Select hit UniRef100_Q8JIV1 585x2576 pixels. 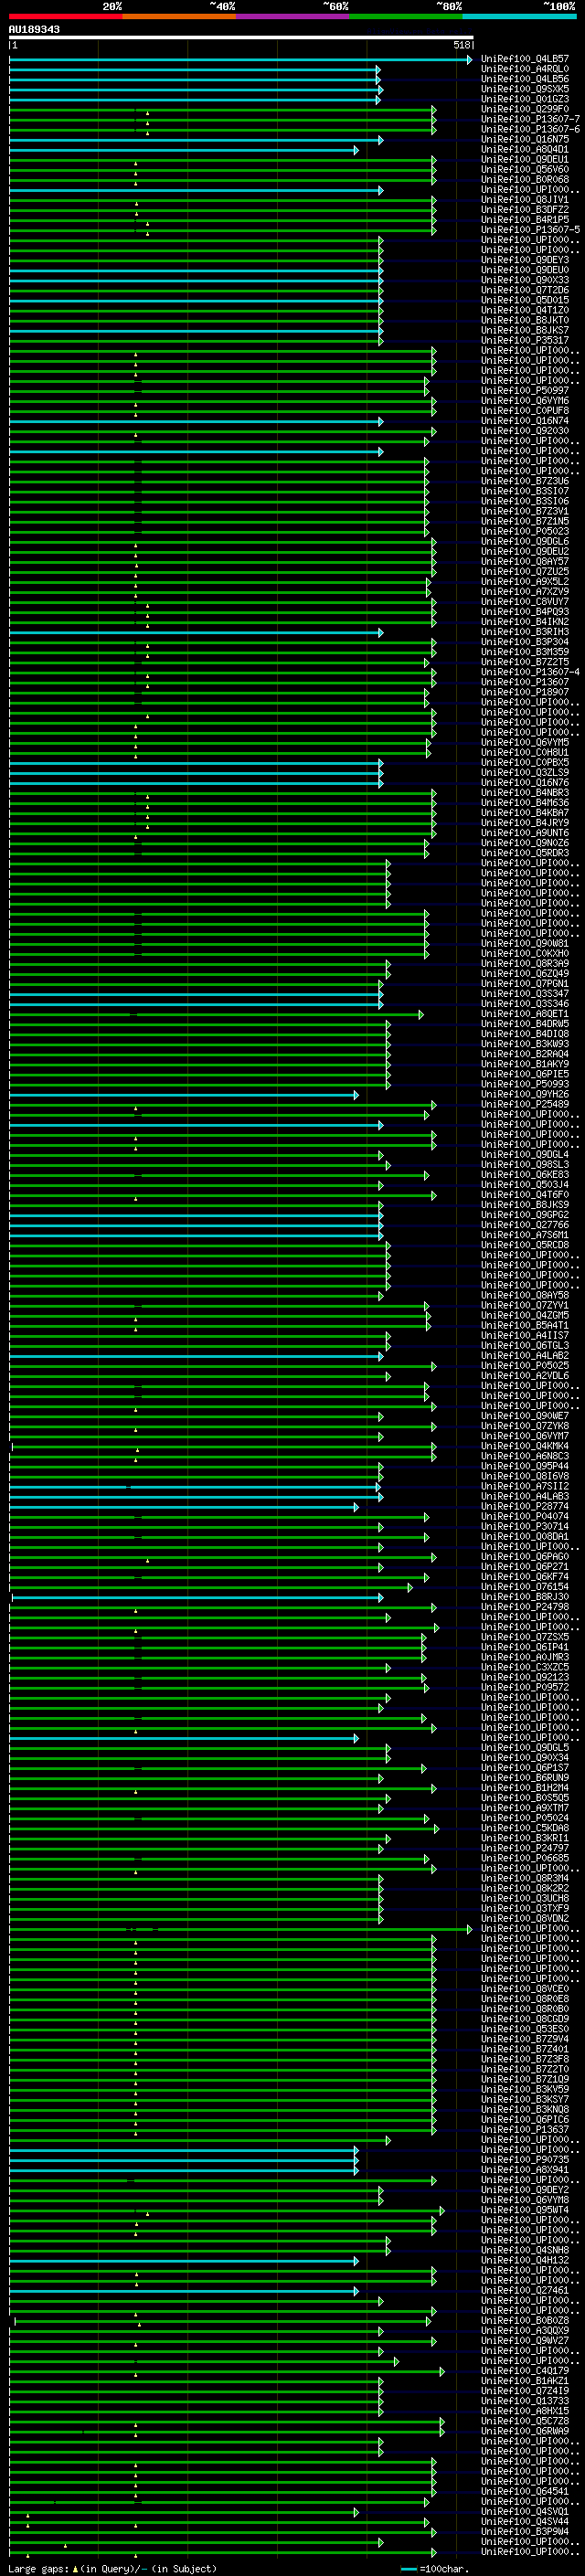[525, 199]
